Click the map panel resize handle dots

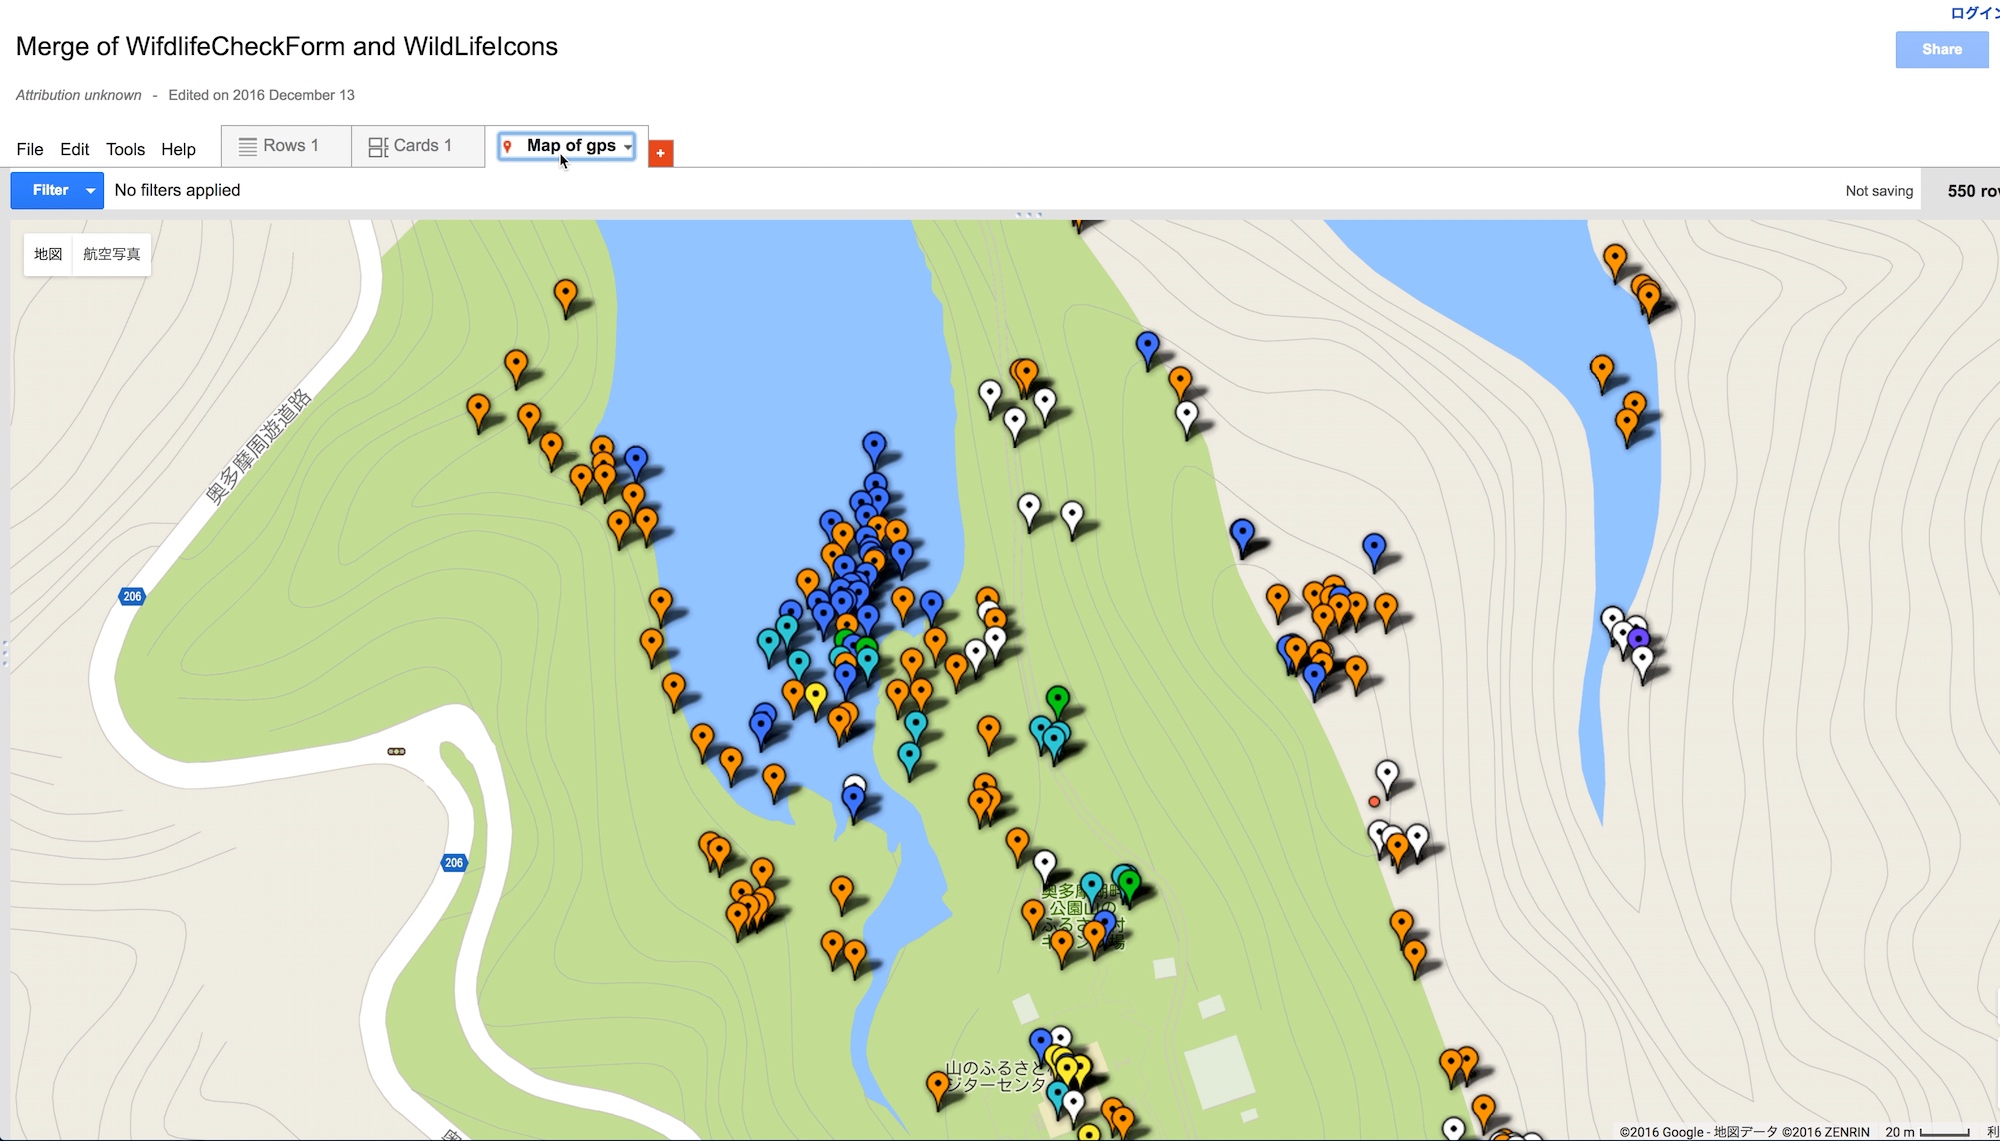pos(1029,214)
